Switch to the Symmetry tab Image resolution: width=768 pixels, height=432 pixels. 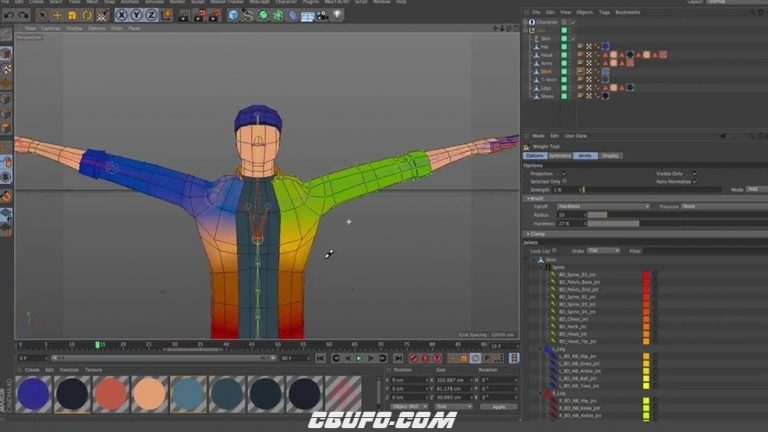tap(559, 156)
